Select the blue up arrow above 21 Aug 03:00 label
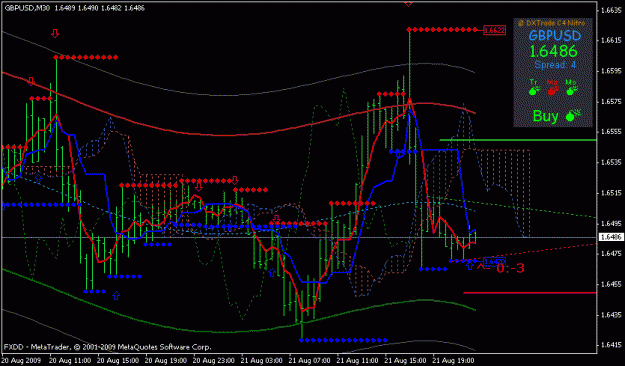This screenshot has width=625, height=366. tap(272, 272)
